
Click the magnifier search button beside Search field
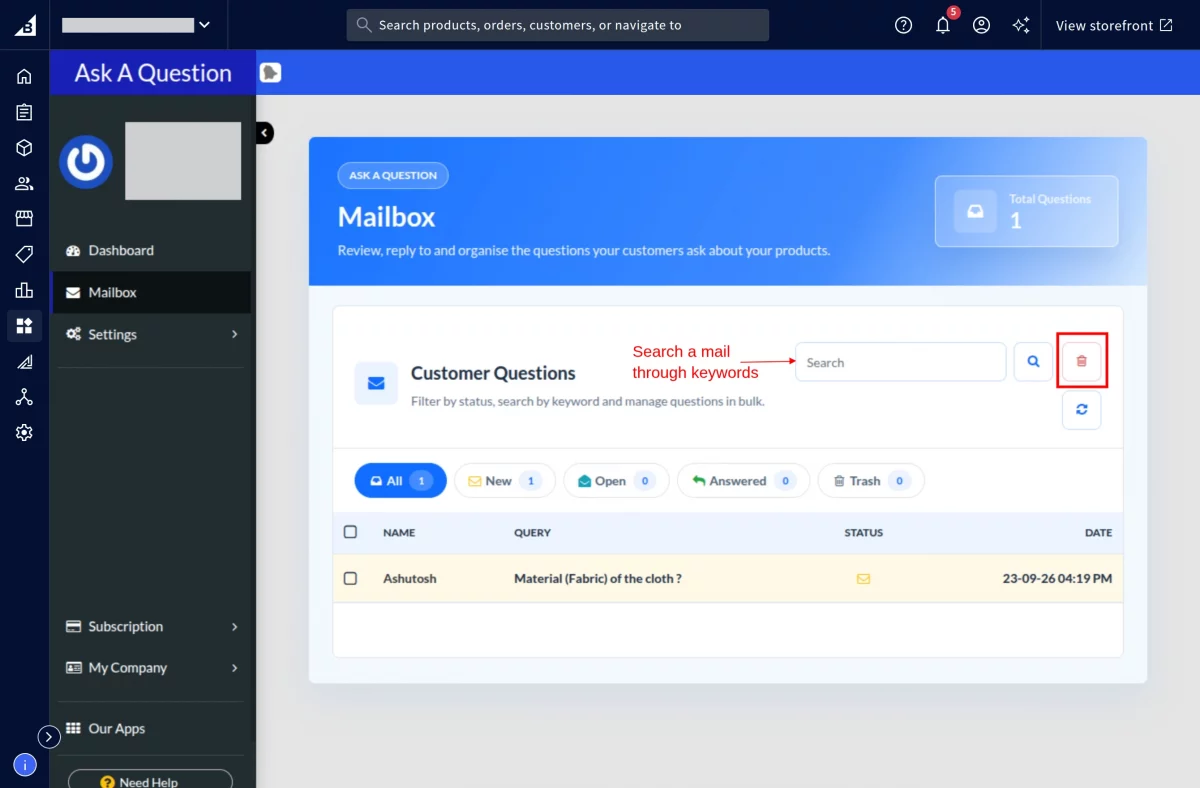[x=1034, y=362]
